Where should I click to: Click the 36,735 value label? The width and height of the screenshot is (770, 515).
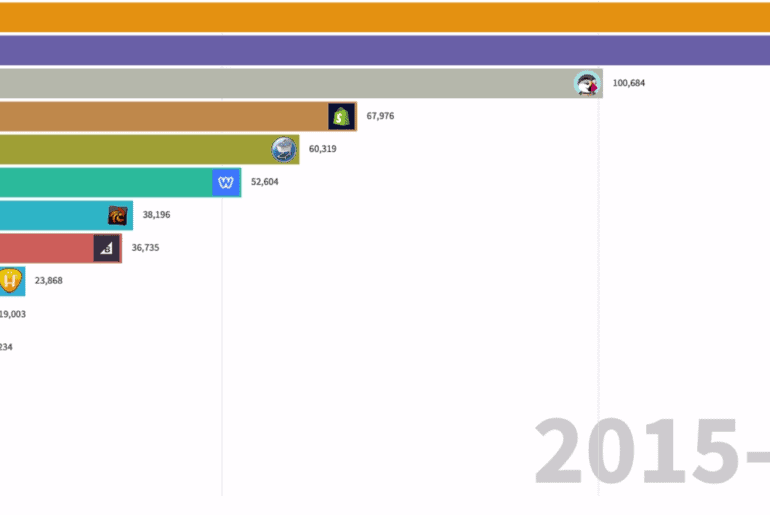coord(146,248)
